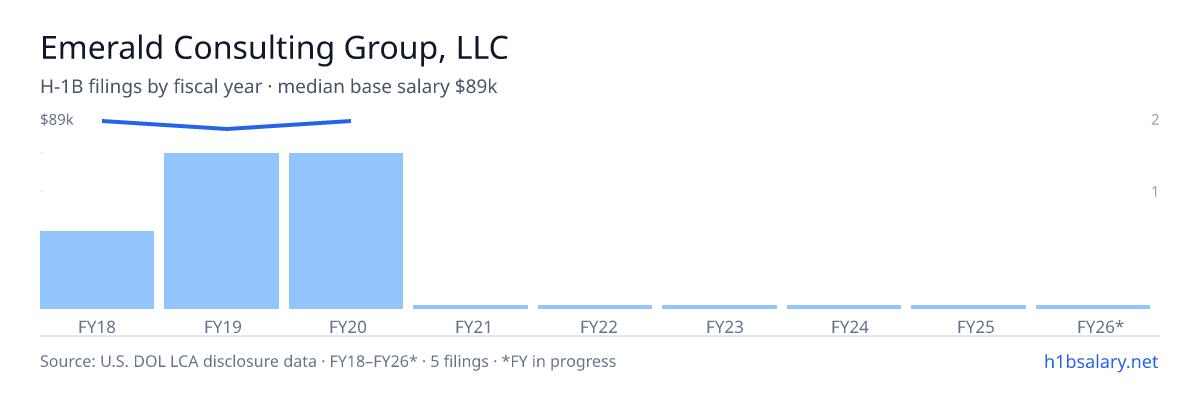This screenshot has height=400, width=1200.
Task: Click the $89k salary axis label
Action: pyautogui.click(x=57, y=120)
